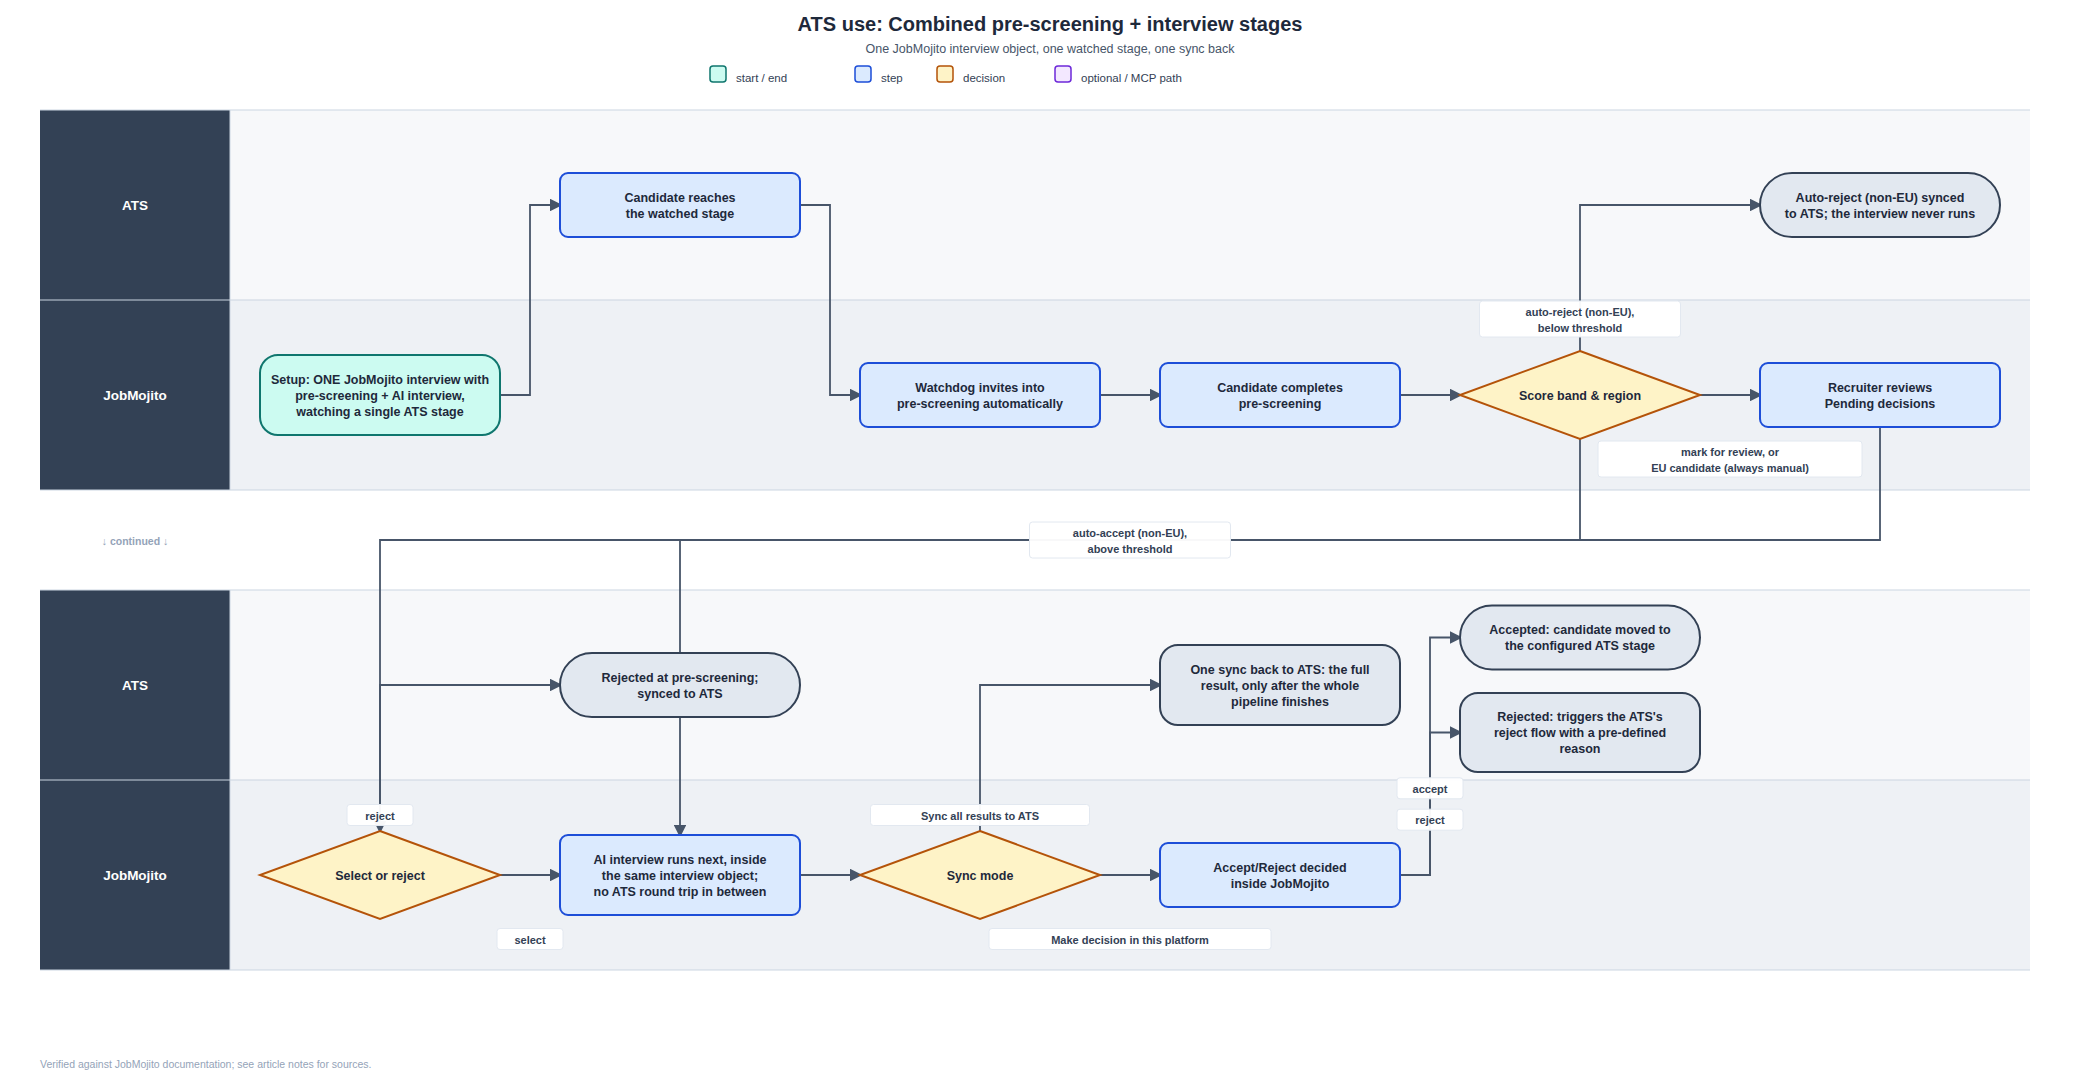This screenshot has height=1080, width=2100.
Task: Click the 'Sync all results to ATS' label
Action: click(980, 816)
